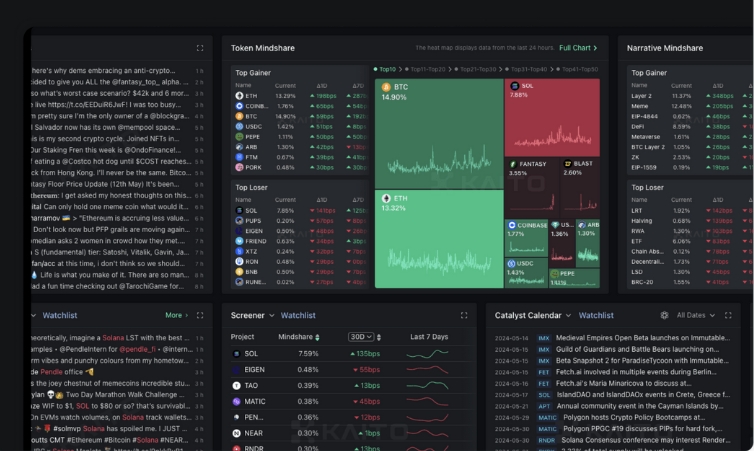Select the SOL 7.88% red heat map tile
The image size is (754, 451).
tap(552, 117)
